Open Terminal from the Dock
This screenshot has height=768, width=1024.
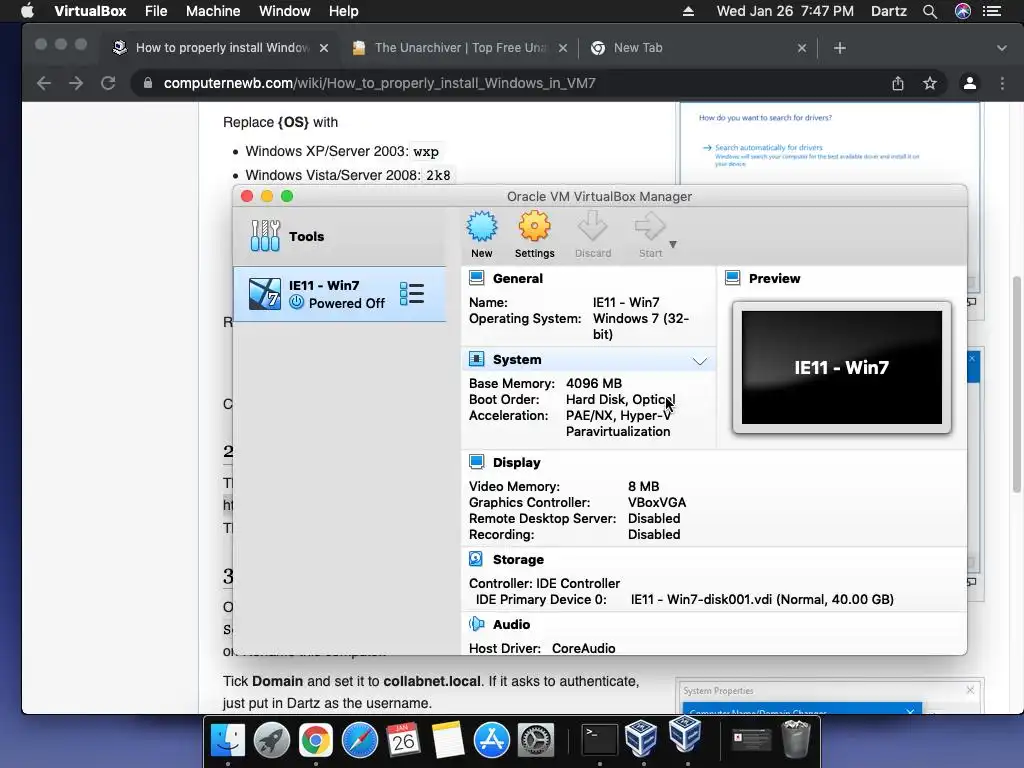[x=599, y=741]
